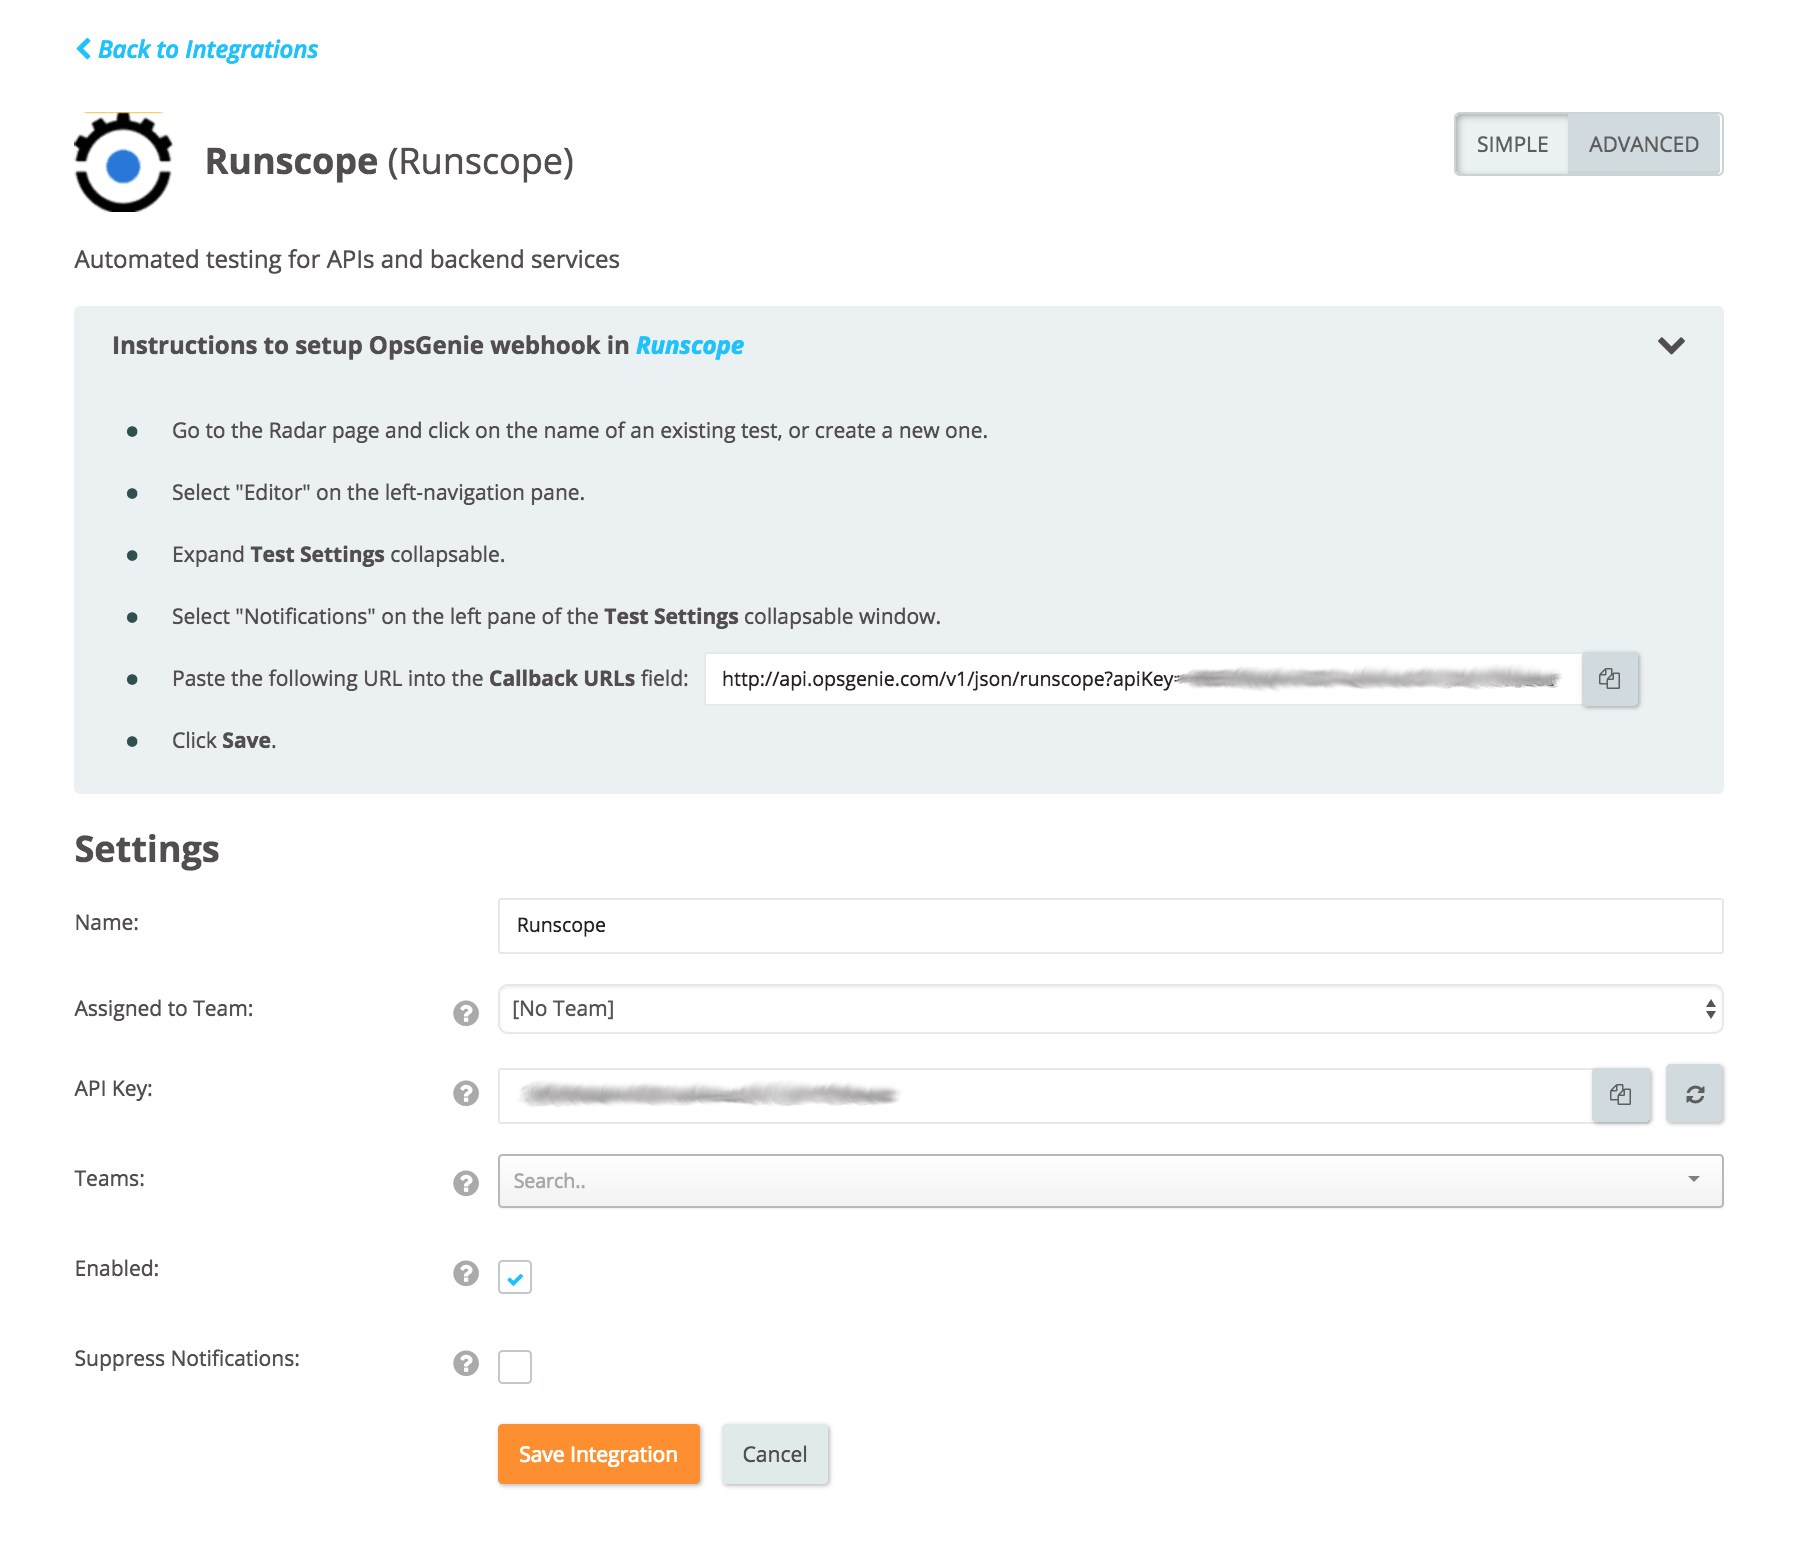
Task: Click the 'Suppress Notifications:' label
Action: pos(187,1359)
